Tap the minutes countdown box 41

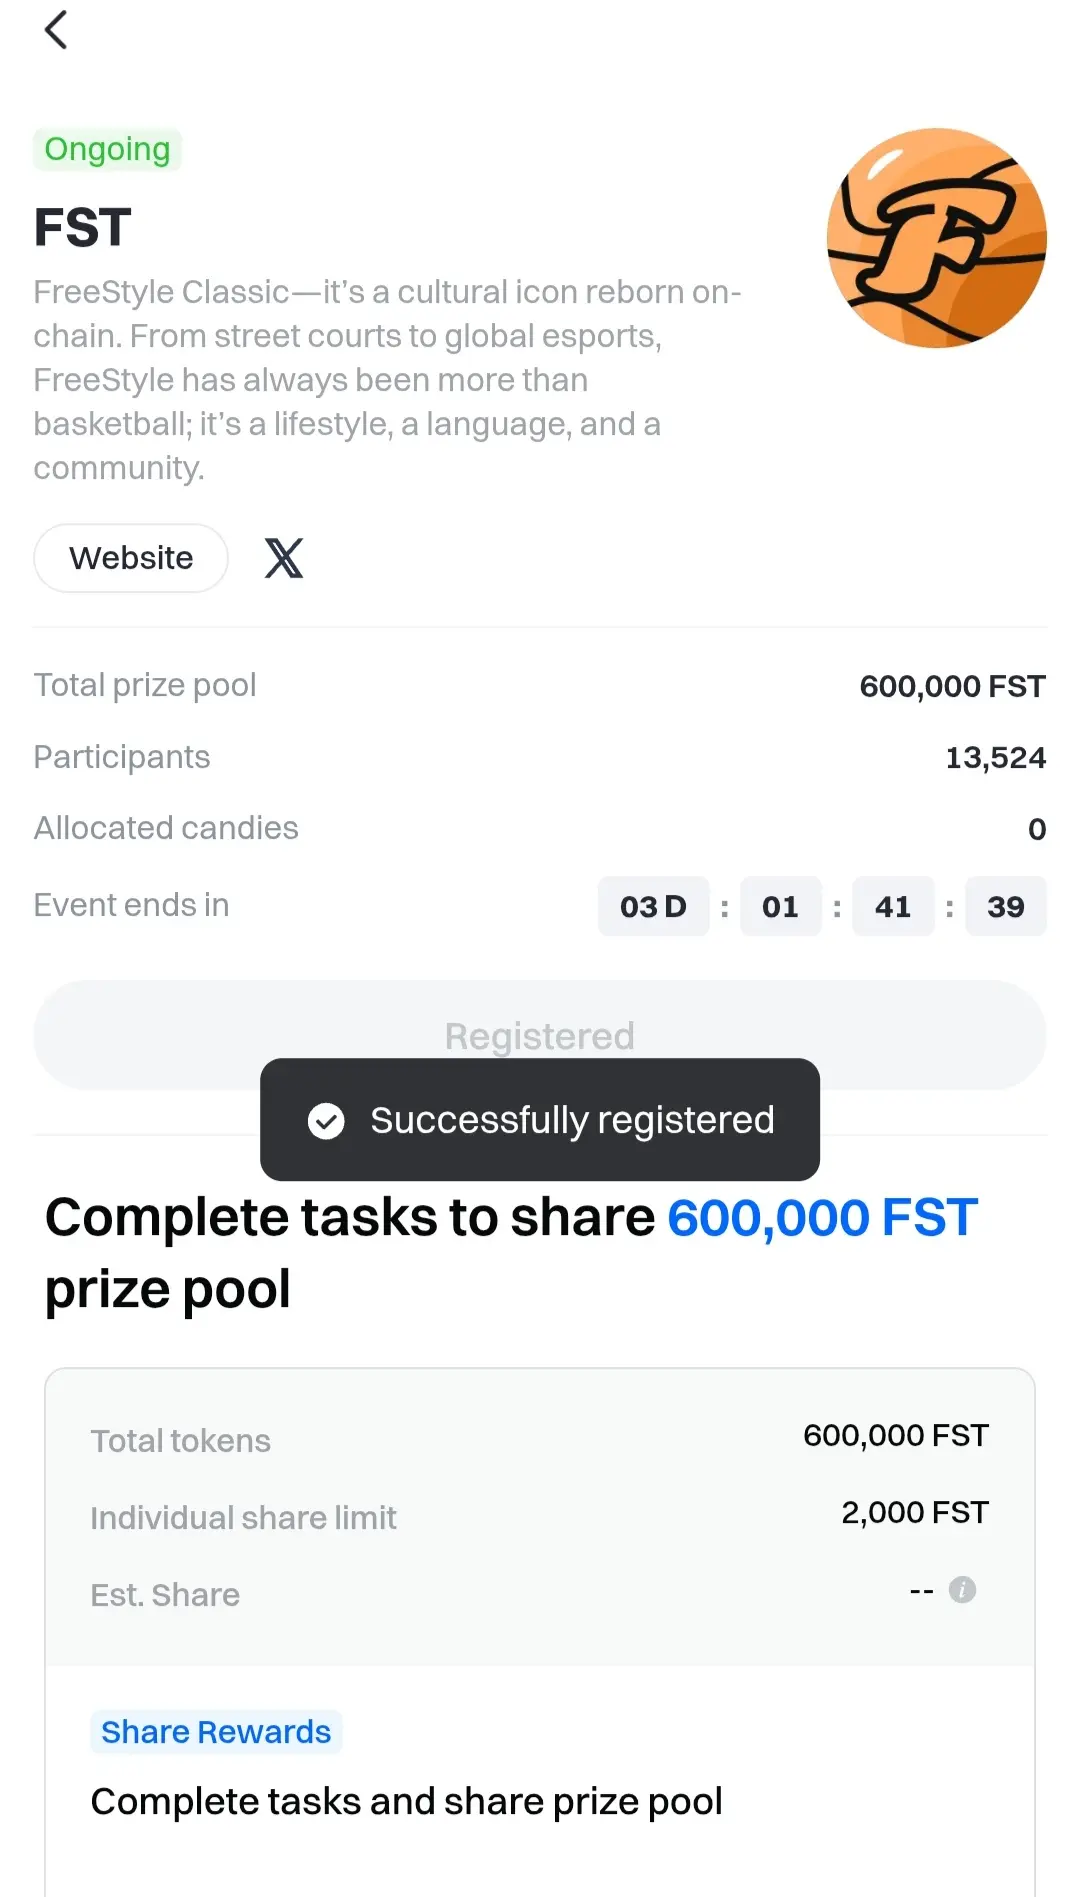point(893,906)
